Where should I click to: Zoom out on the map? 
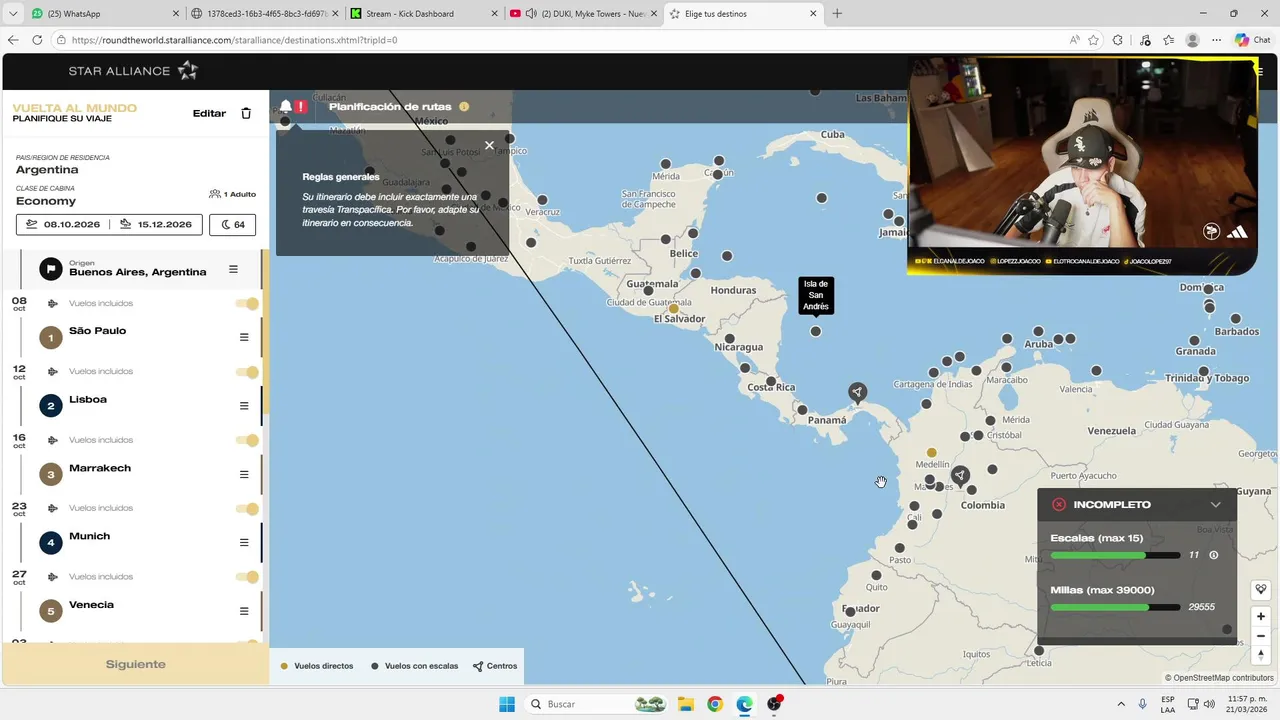coord(1261,636)
